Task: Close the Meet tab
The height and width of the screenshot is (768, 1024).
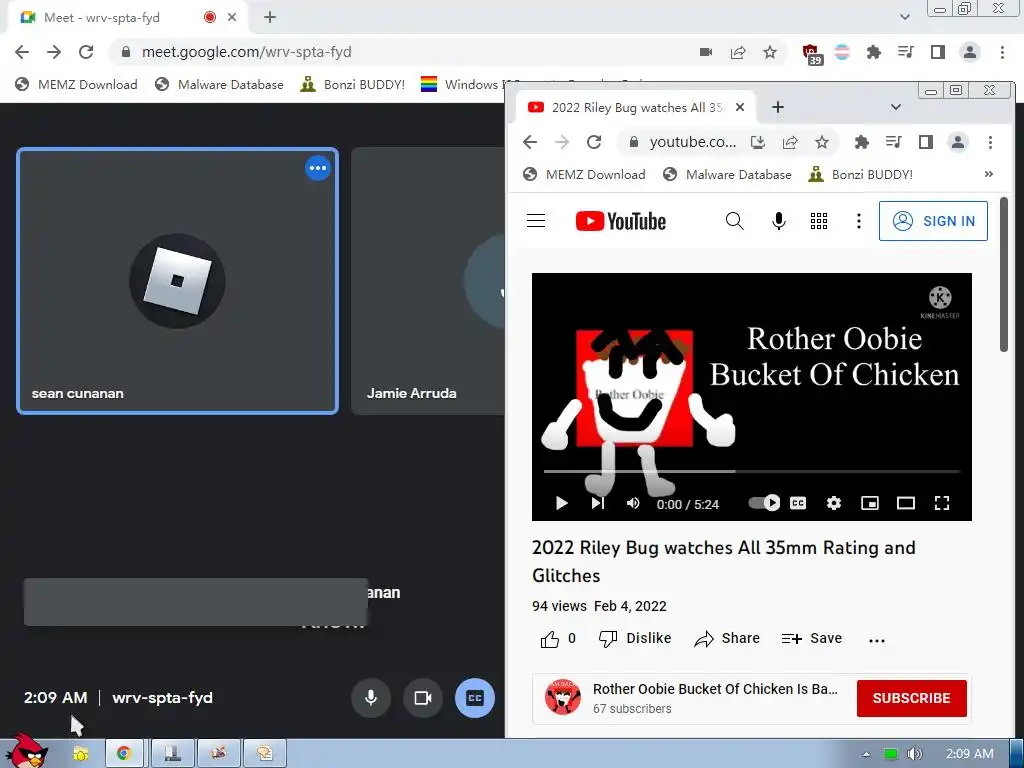Action: tap(232, 18)
